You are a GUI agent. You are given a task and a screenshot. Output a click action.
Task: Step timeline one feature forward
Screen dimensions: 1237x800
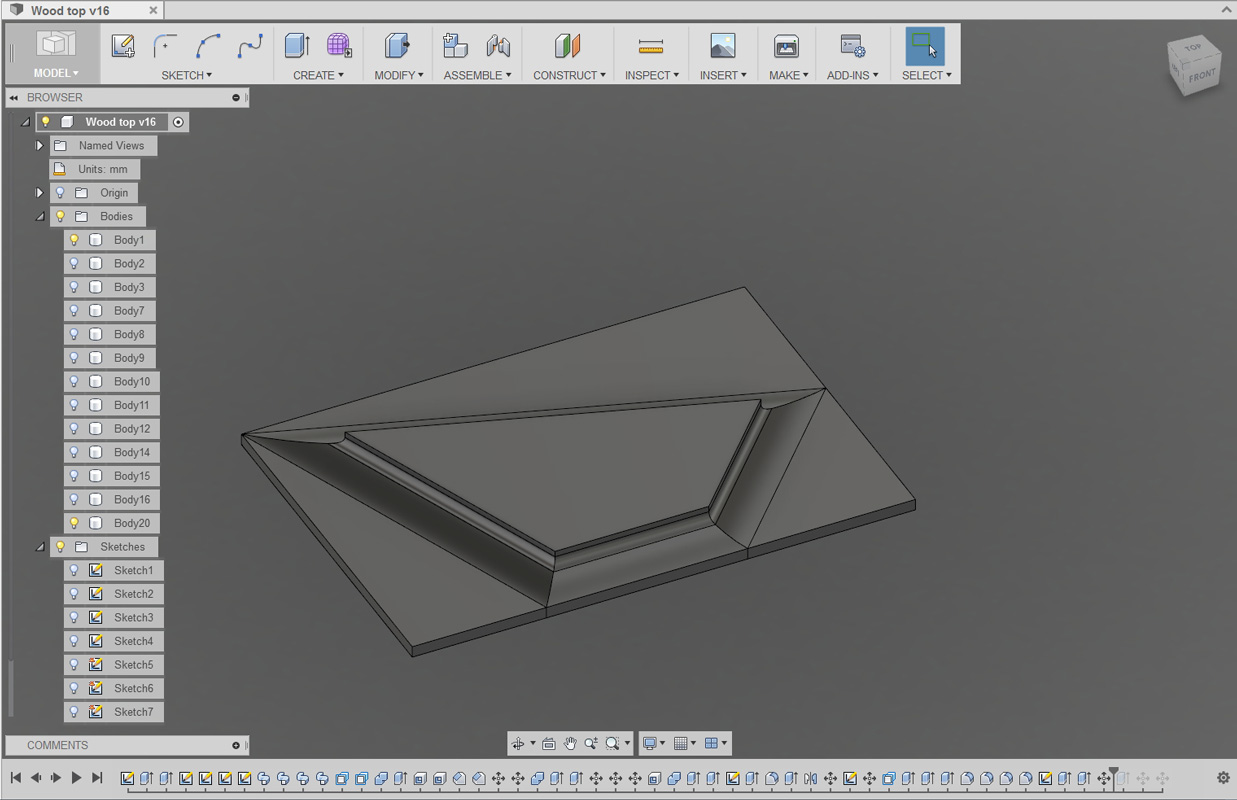56,778
